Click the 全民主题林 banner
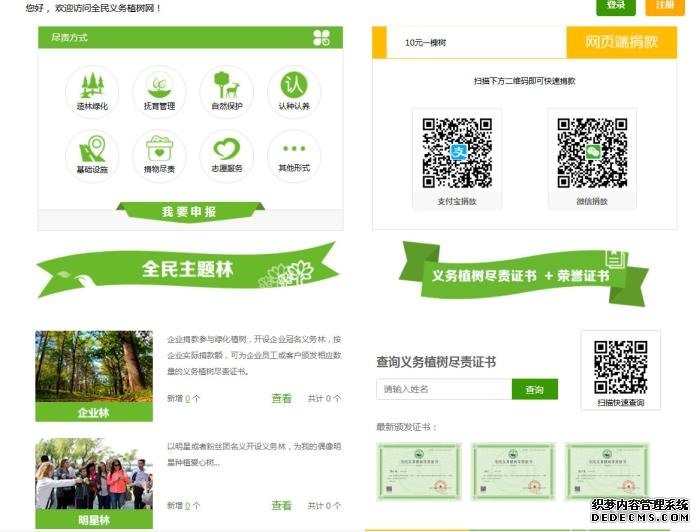Image resolution: width=700 pixels, height=532 pixels. (x=188, y=269)
